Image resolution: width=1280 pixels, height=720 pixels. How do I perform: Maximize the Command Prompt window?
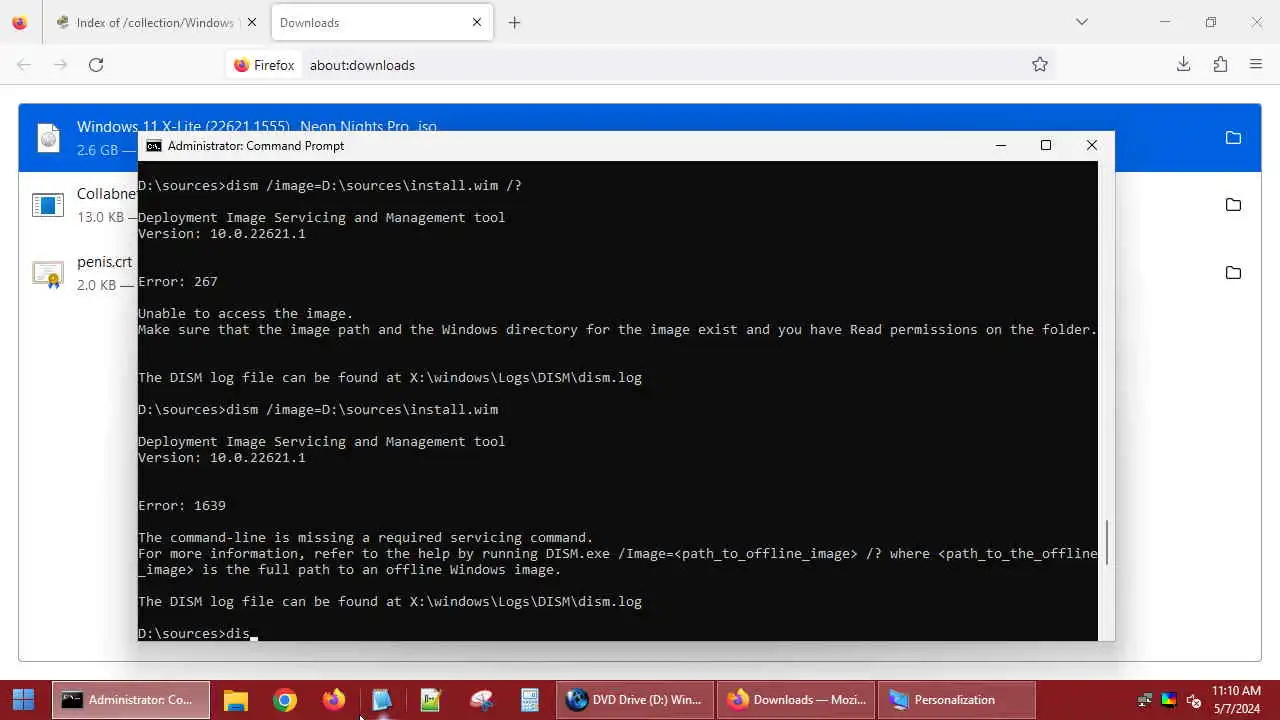[x=1046, y=146]
